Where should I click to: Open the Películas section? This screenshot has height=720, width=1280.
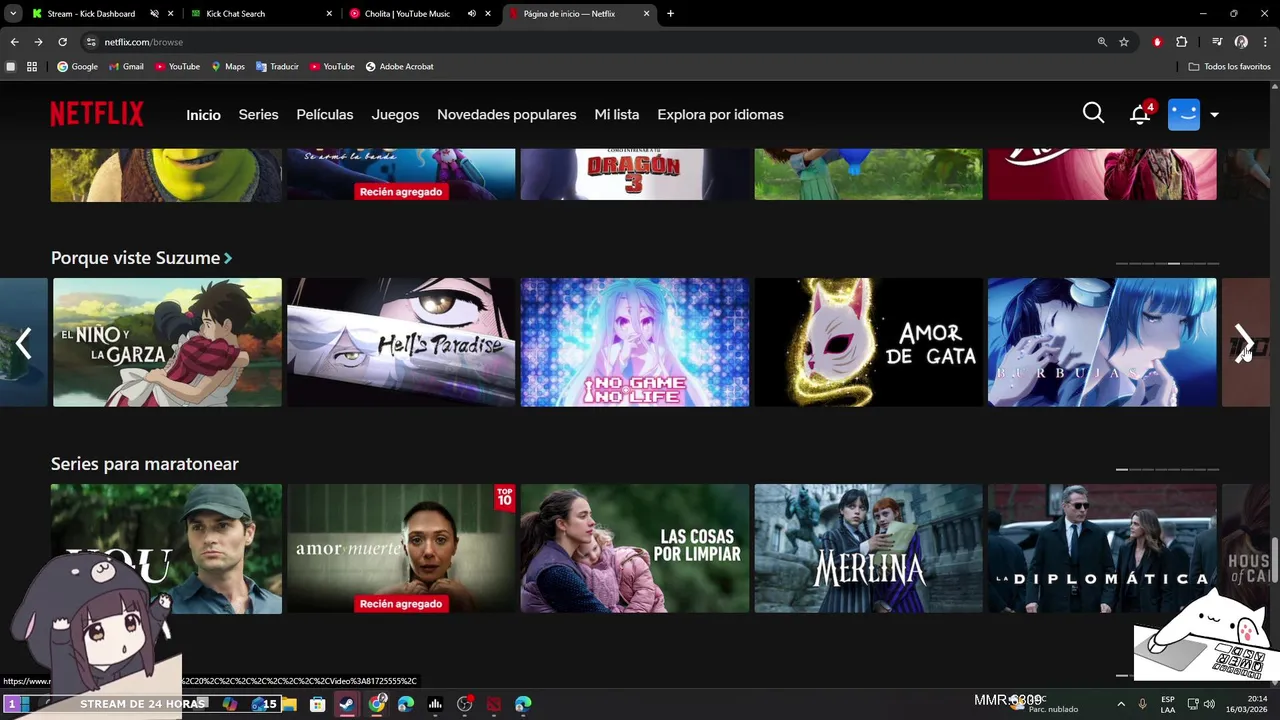coord(325,115)
